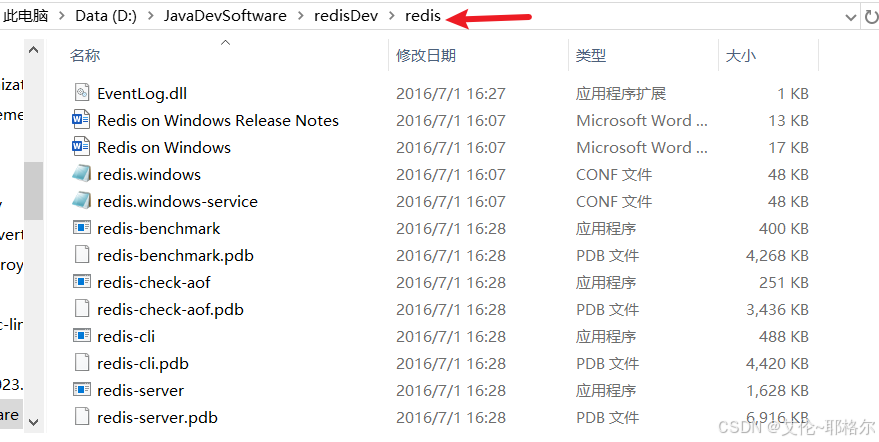This screenshot has width=879, height=442.
Task: Click the Word icon beside Redis on Windows
Action: point(81,147)
